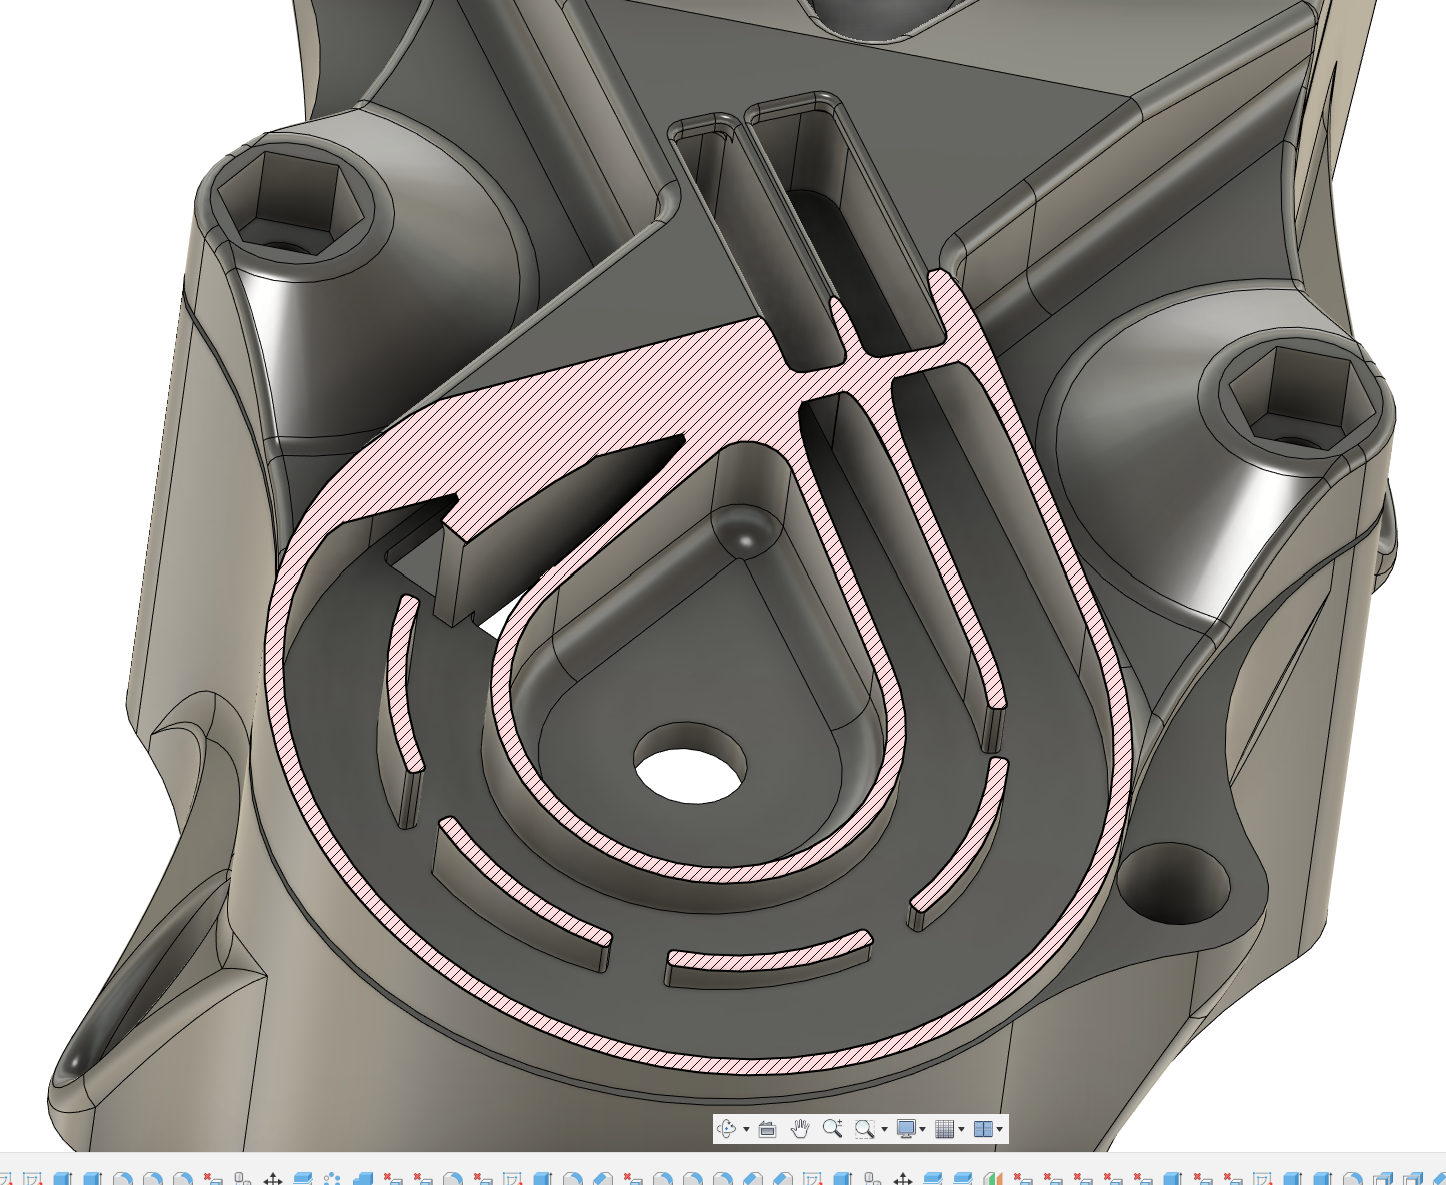Click the Grid and Snaps icon
This screenshot has height=1185, width=1446.
coord(944,1129)
